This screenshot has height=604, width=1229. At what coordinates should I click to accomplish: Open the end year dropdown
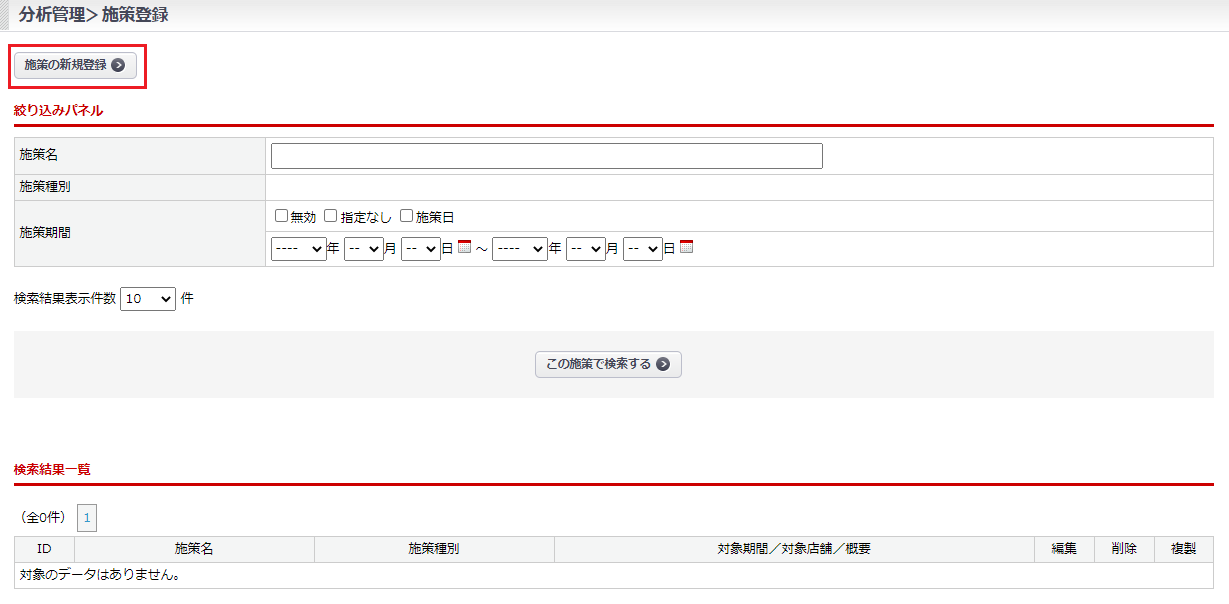(x=521, y=249)
